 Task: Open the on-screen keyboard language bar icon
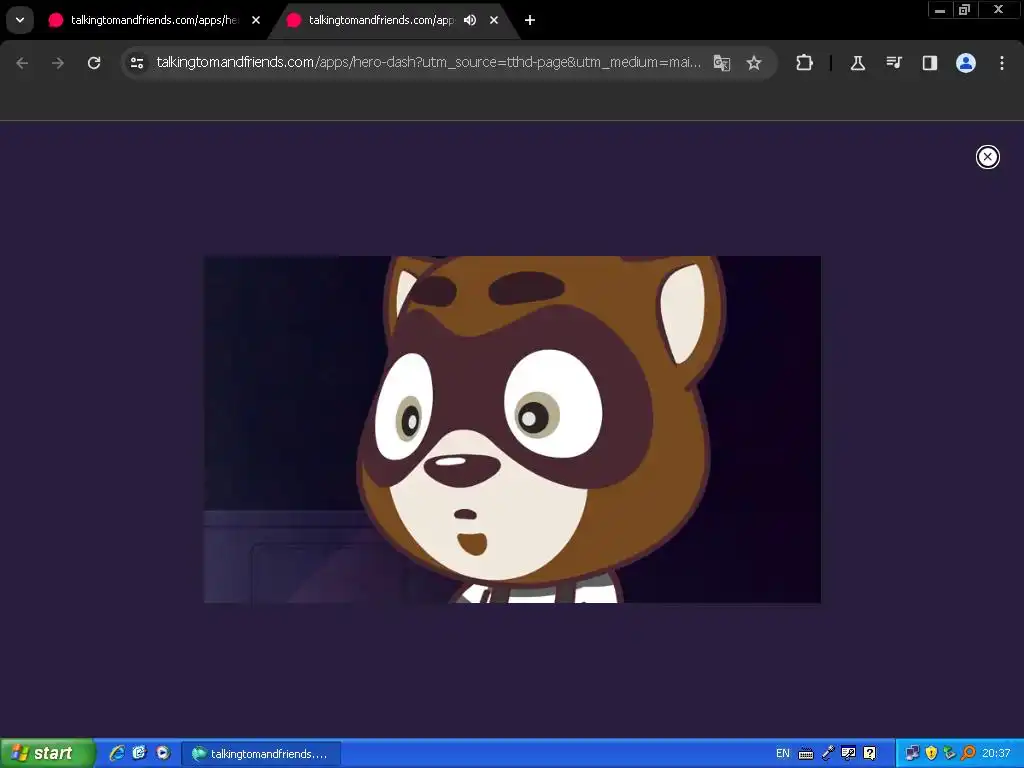pos(806,754)
